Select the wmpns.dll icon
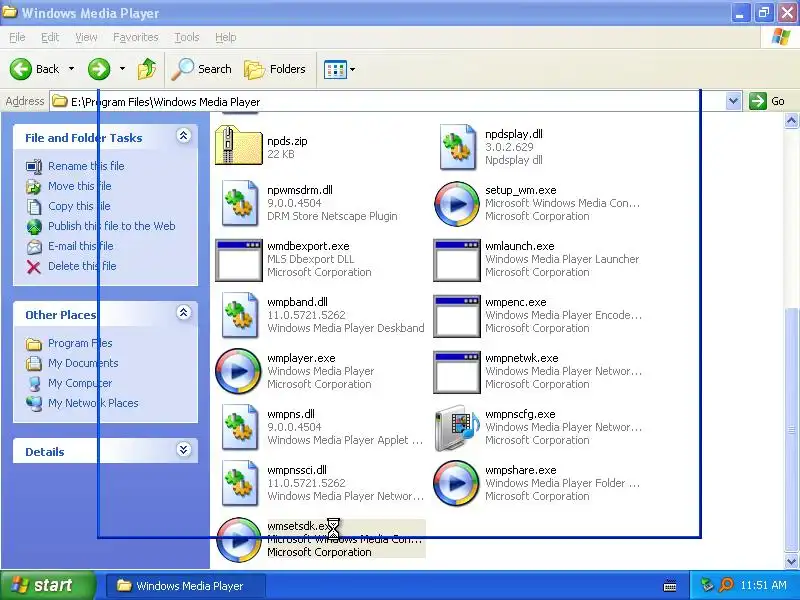The height and width of the screenshot is (600, 800). 239,428
